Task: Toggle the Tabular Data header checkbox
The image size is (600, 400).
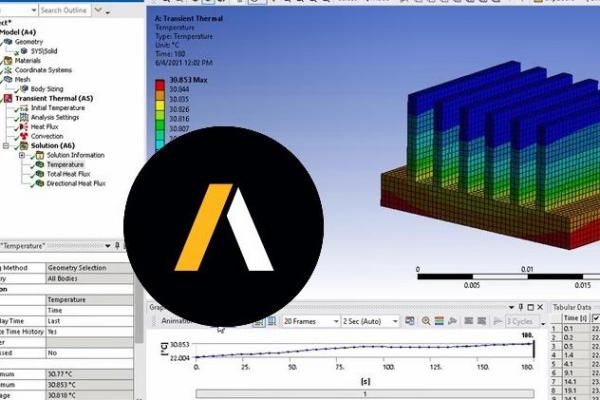Action: [x=597, y=318]
